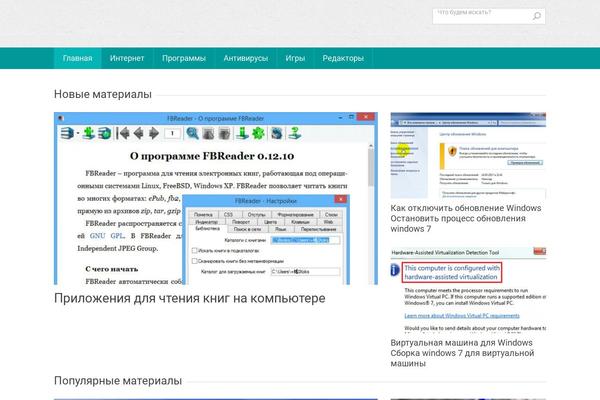Click the green gear settings icon in FBReader

258,133
